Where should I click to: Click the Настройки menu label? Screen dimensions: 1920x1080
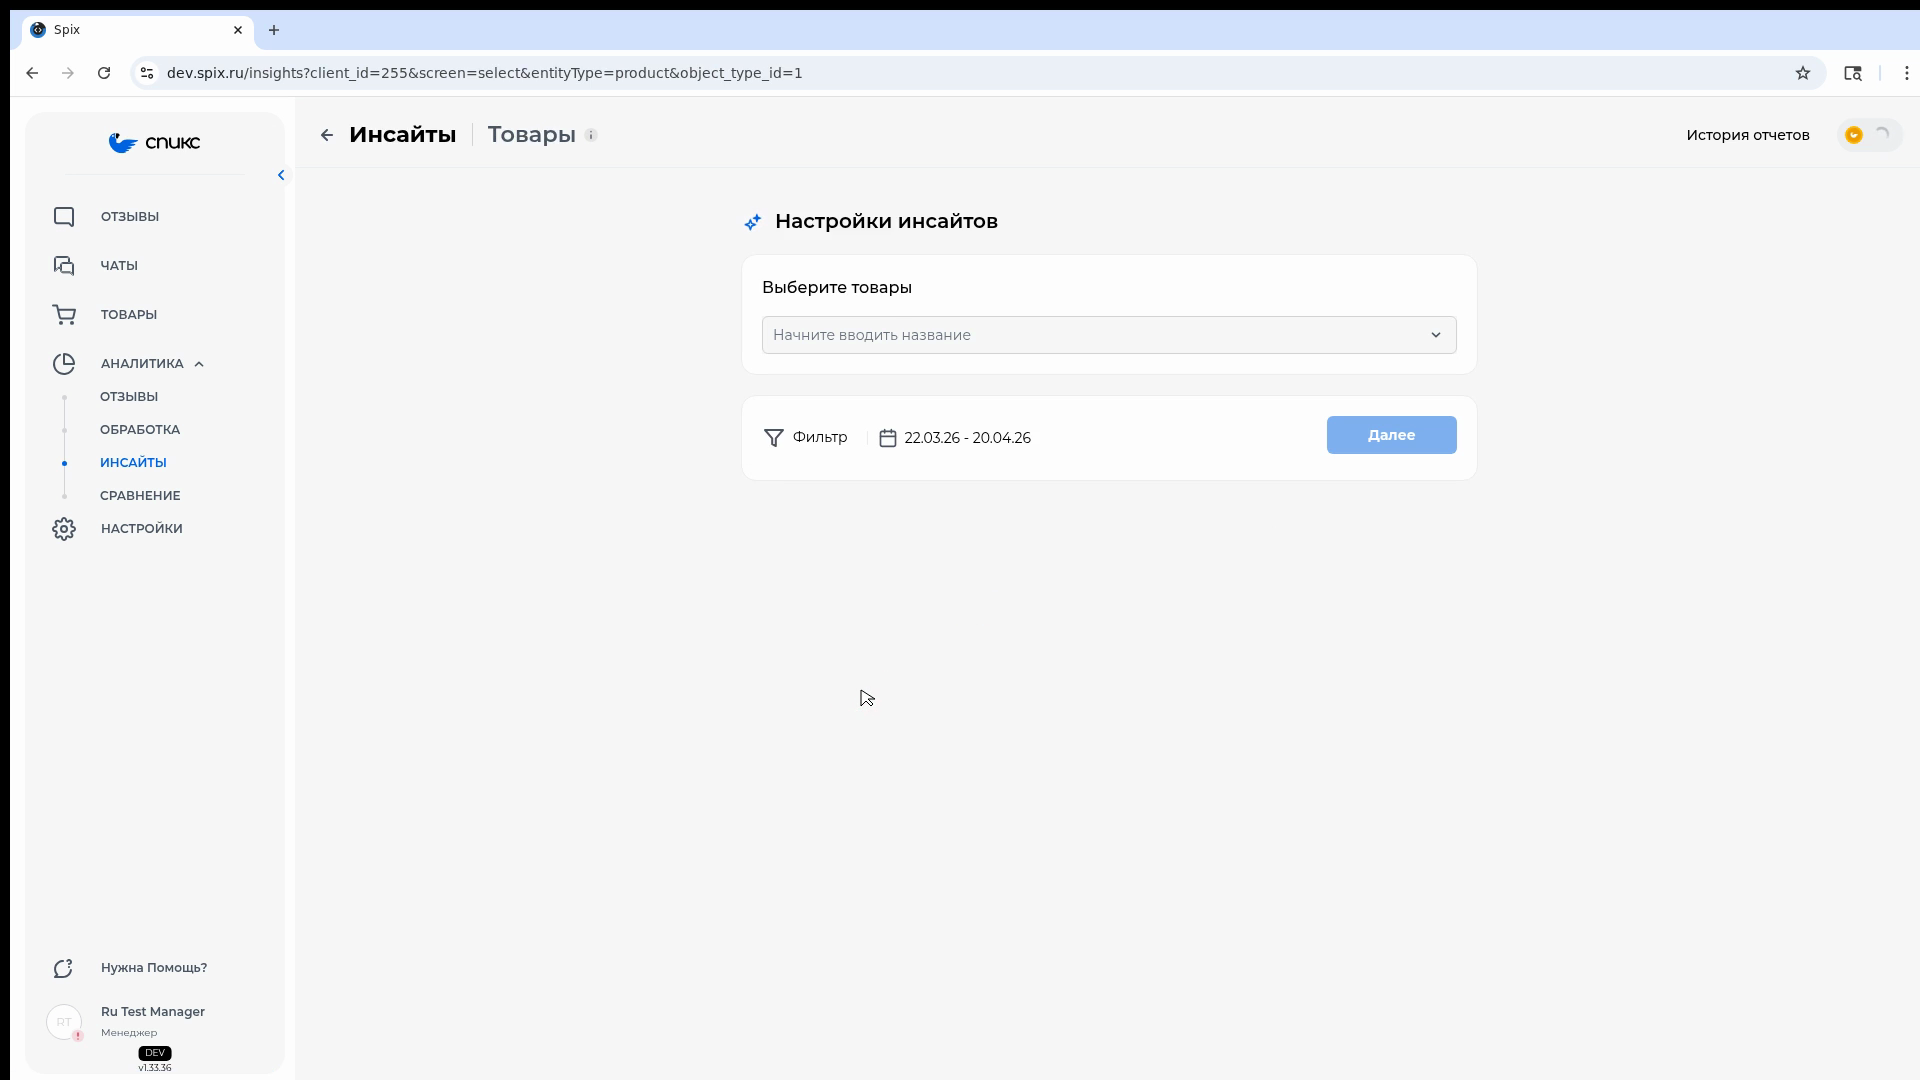[x=142, y=529]
